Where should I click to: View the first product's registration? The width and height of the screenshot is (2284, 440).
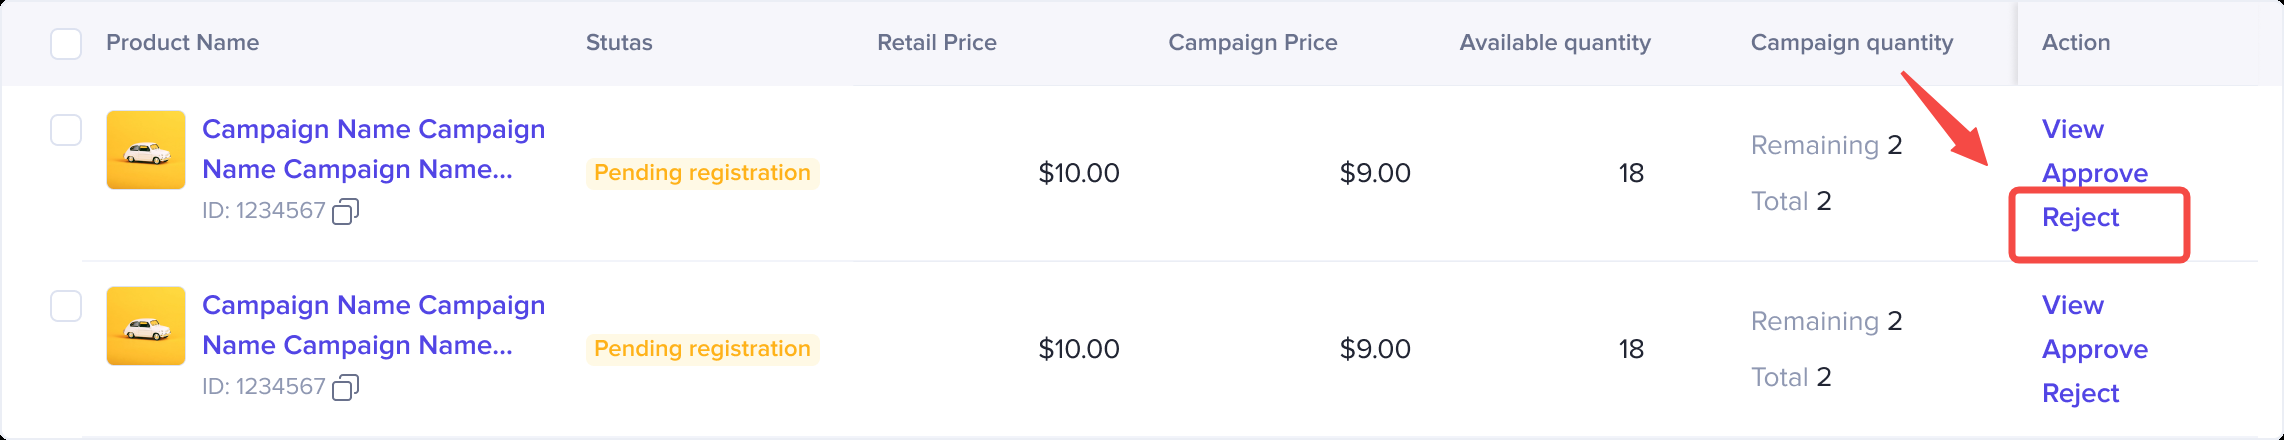pos(2072,129)
